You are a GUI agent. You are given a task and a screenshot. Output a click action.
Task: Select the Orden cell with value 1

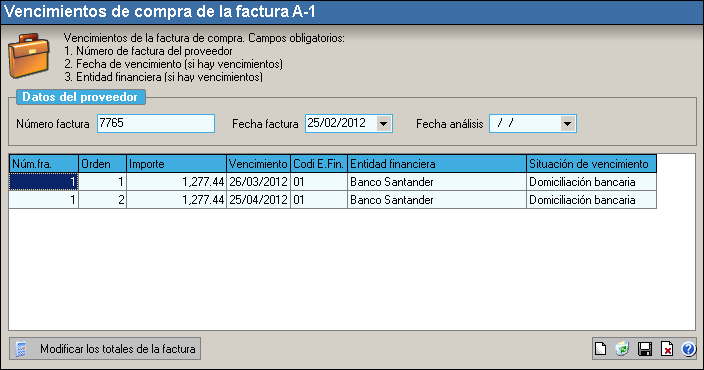tap(103, 182)
